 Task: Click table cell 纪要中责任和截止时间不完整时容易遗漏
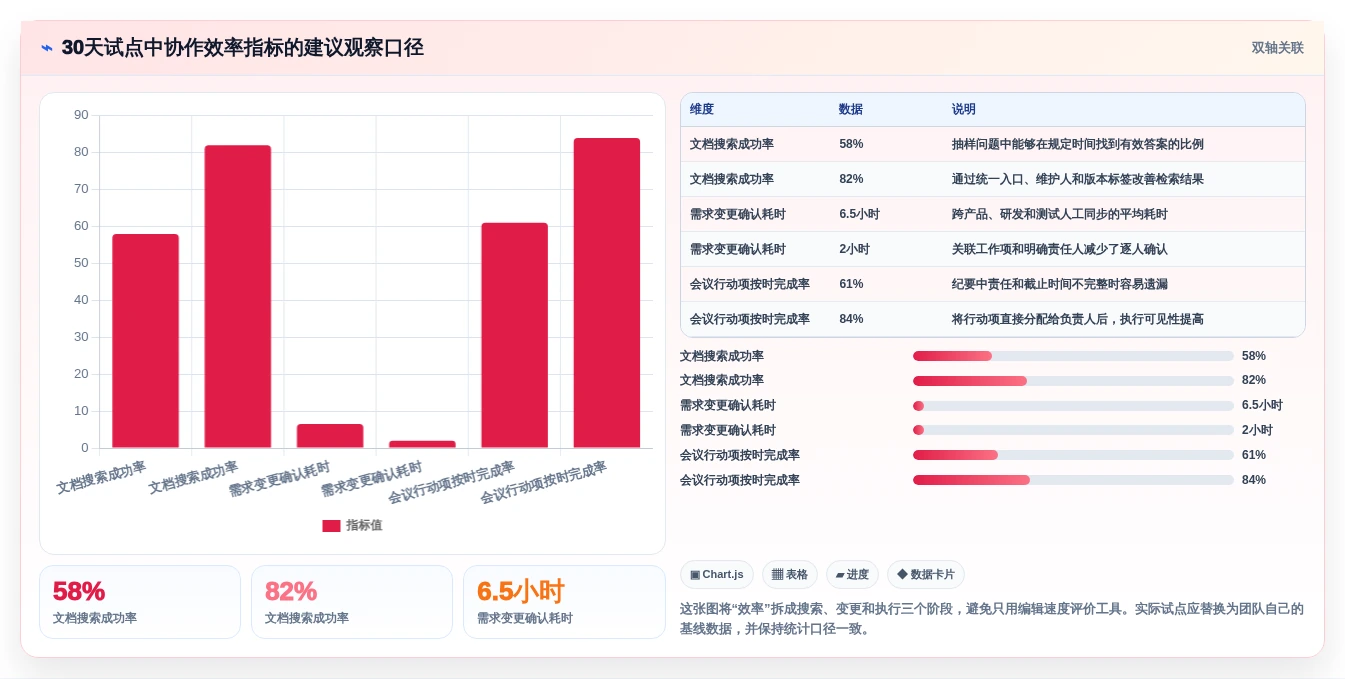[1060, 284]
